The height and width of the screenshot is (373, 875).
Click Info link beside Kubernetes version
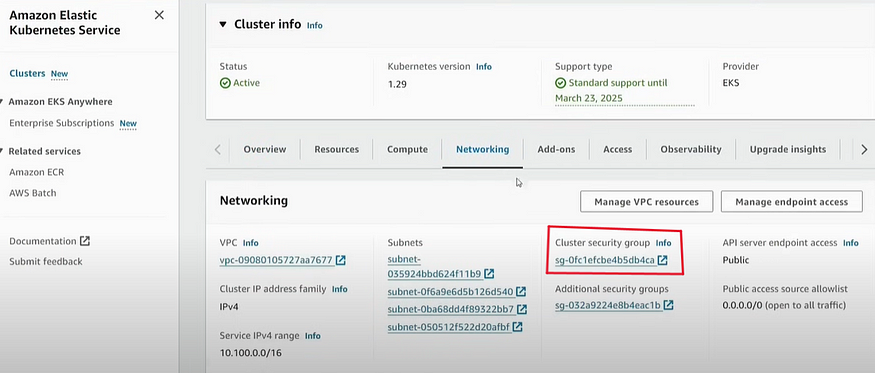[484, 67]
